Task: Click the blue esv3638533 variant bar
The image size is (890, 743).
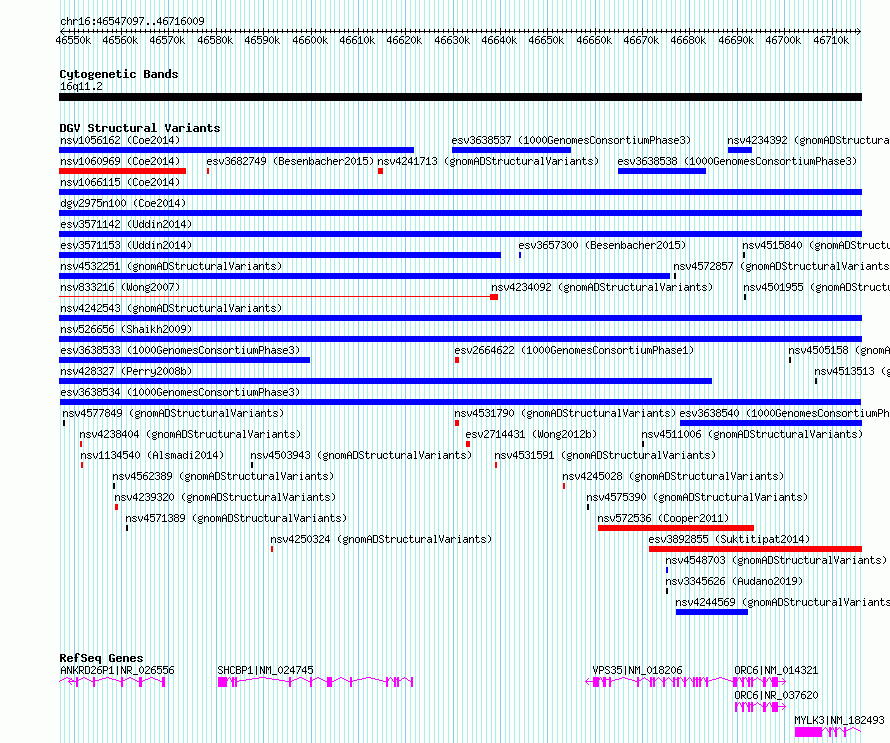Action: [x=184, y=360]
